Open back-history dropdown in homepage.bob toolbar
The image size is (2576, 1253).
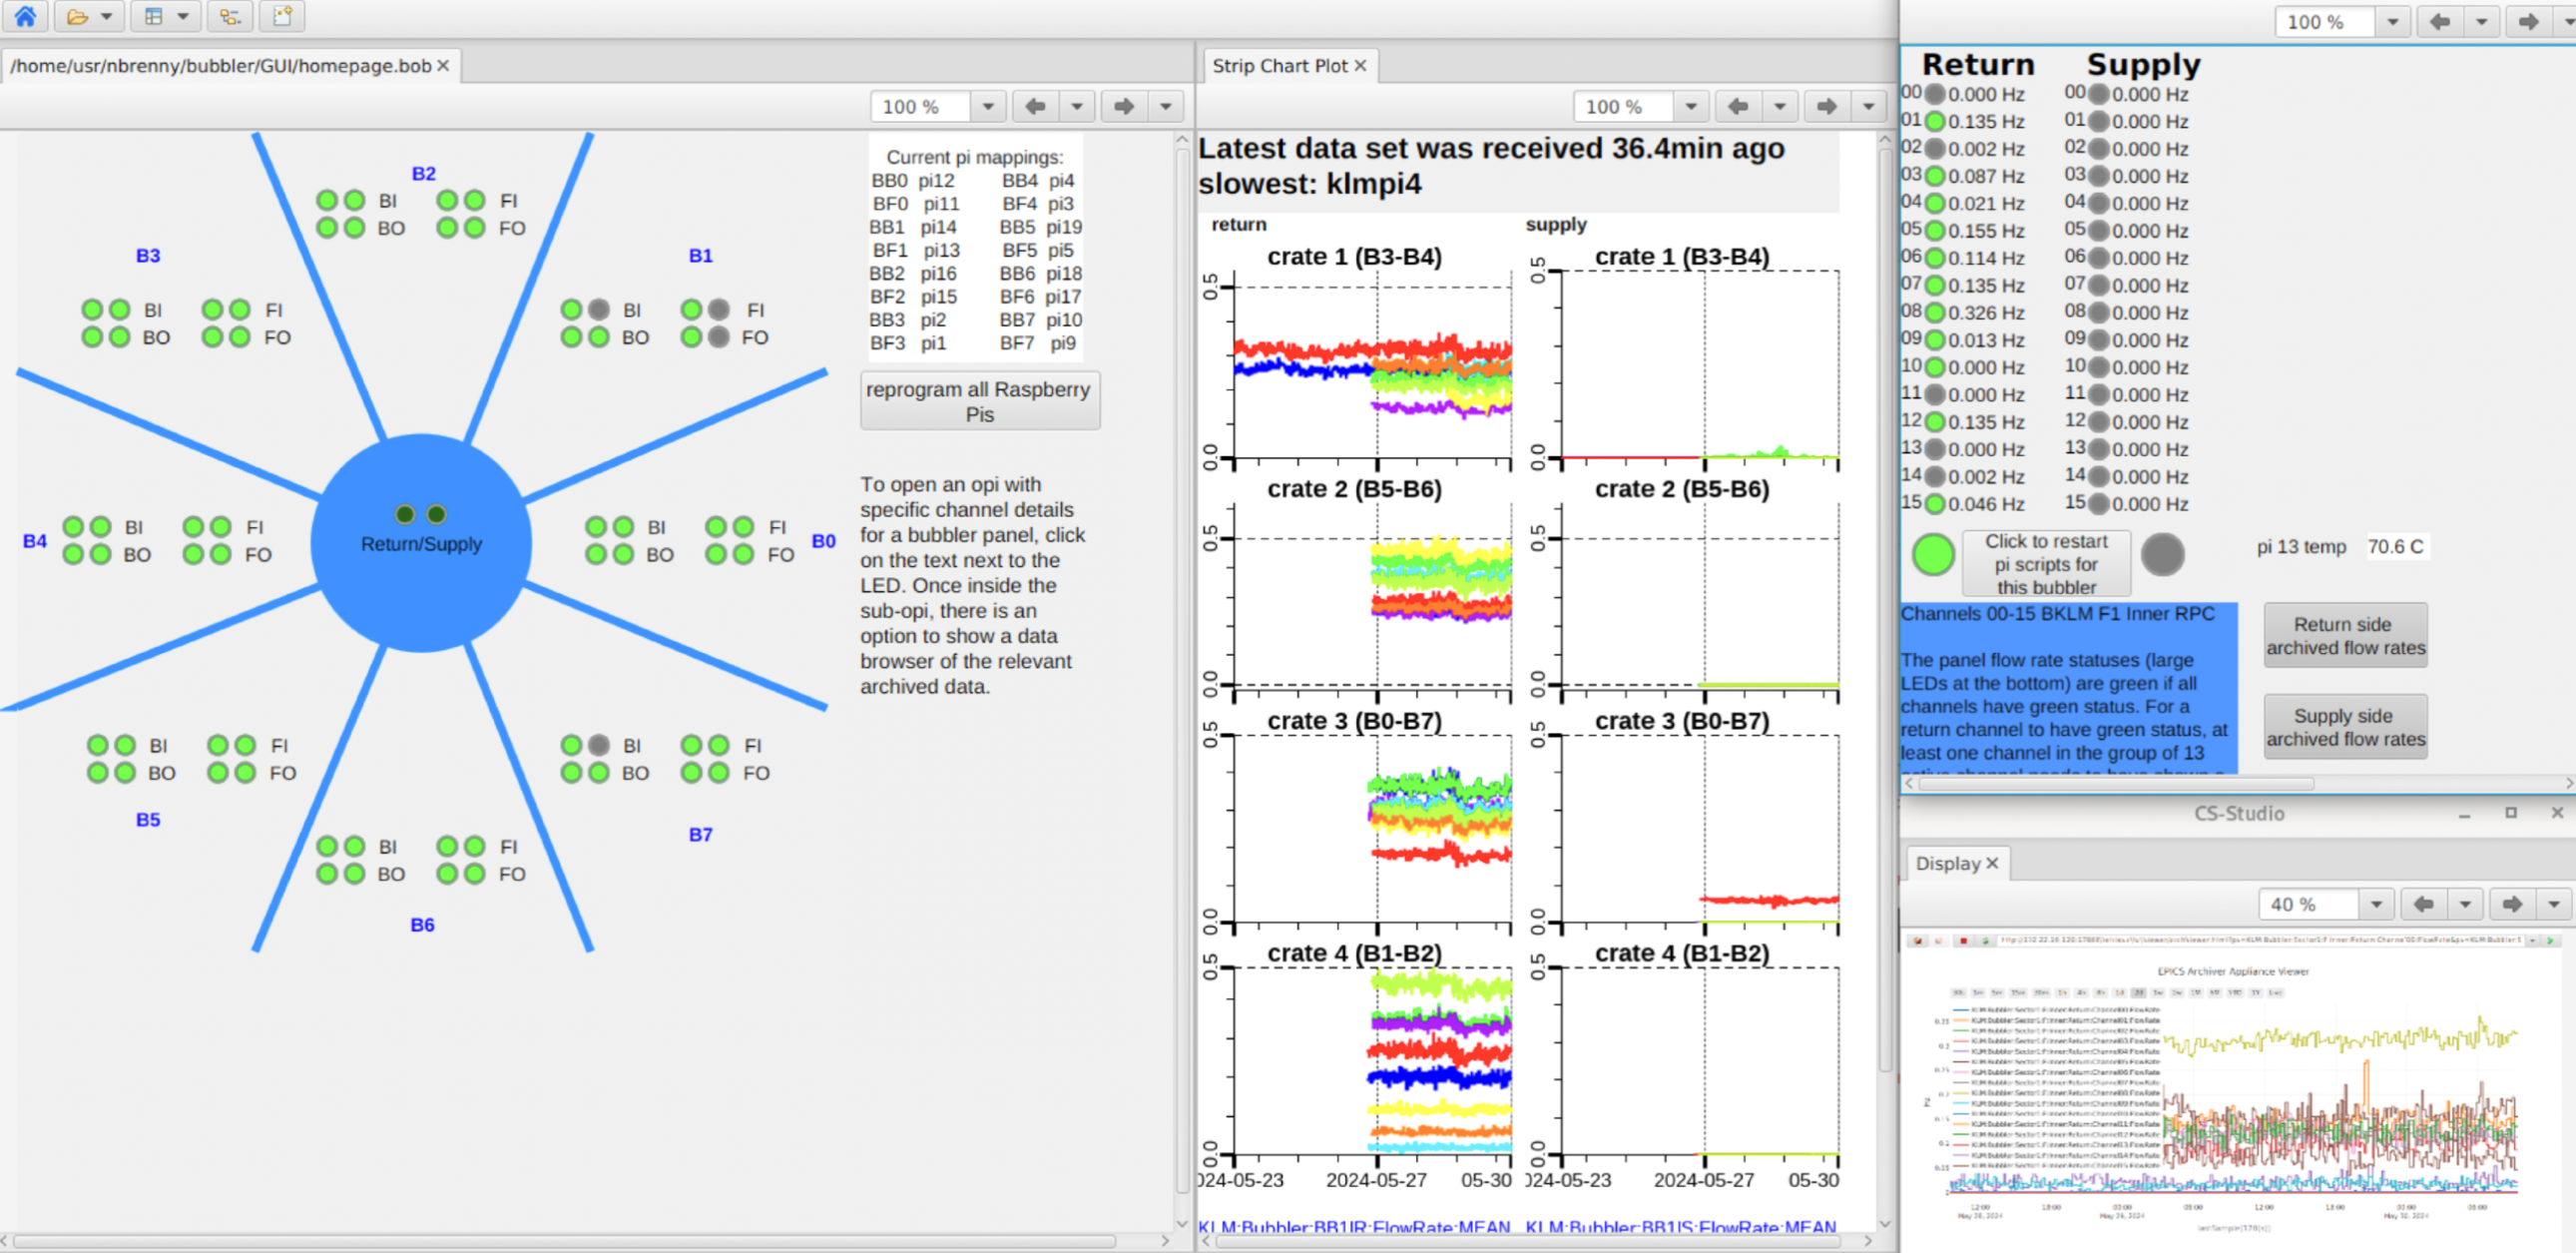(x=1077, y=106)
